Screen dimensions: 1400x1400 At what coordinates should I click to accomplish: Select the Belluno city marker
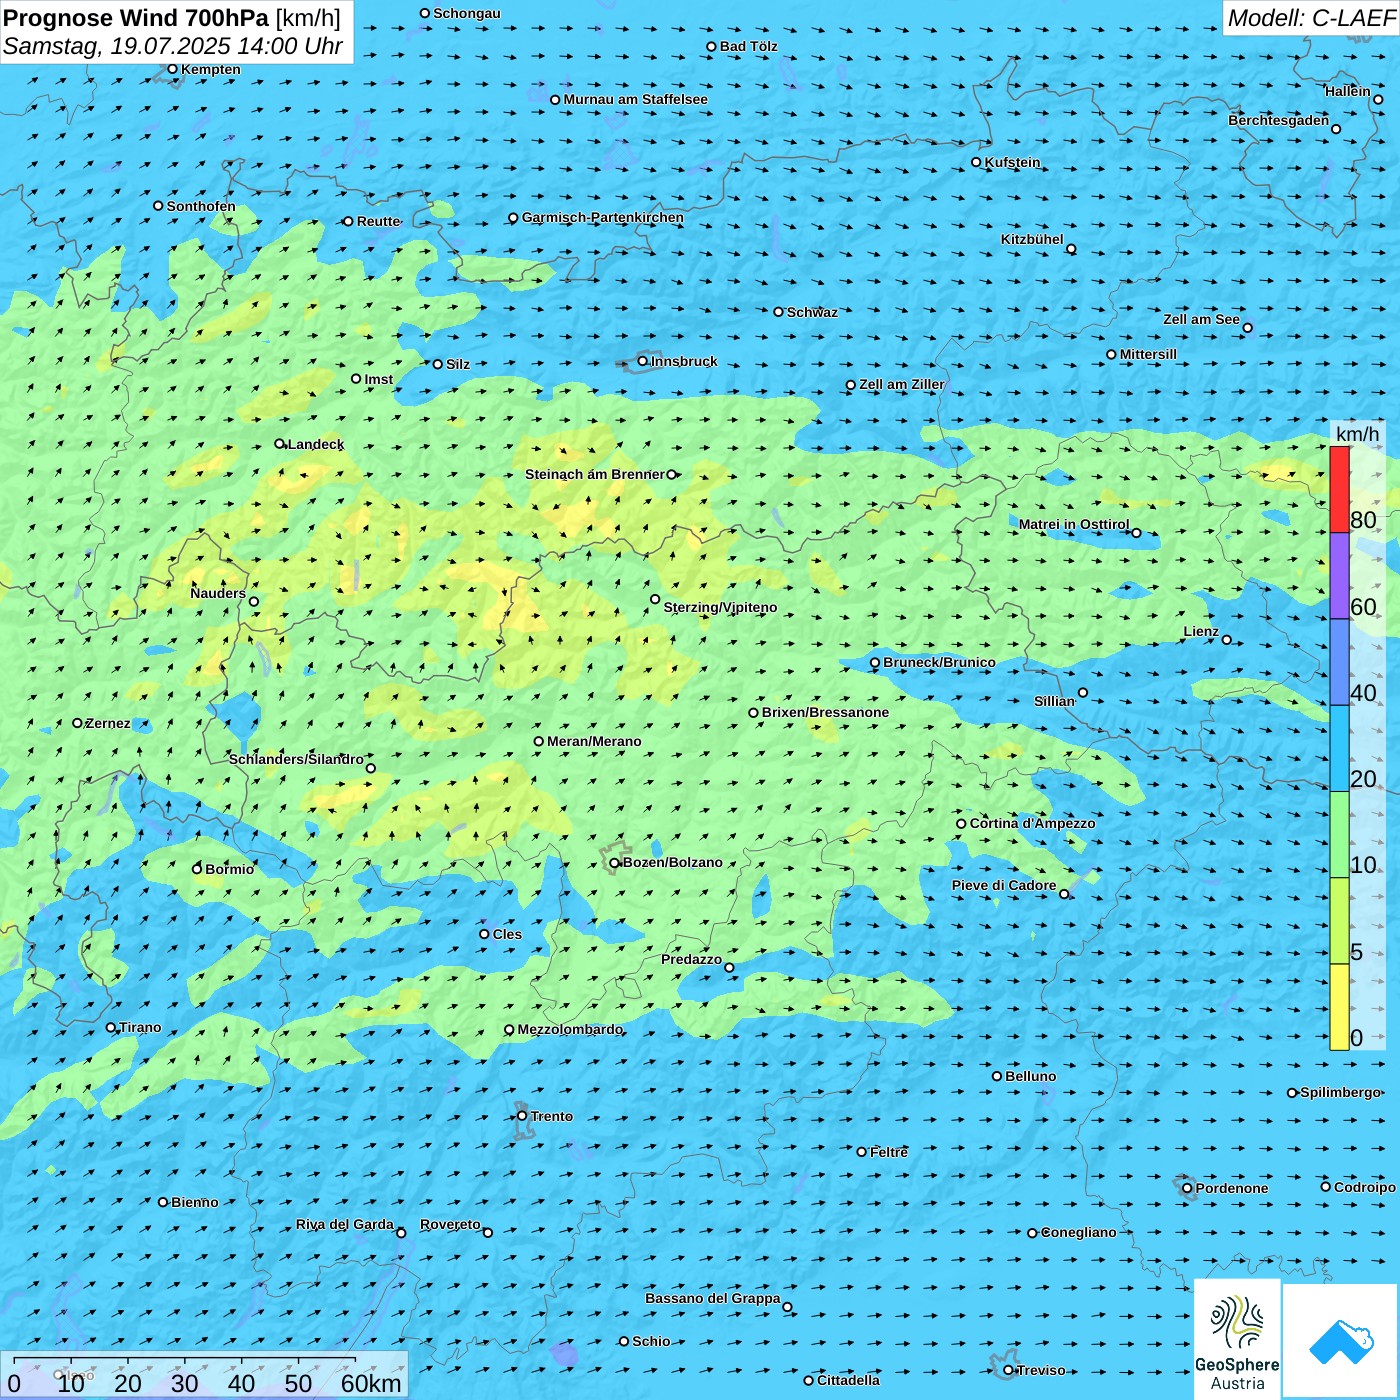click(x=997, y=1076)
